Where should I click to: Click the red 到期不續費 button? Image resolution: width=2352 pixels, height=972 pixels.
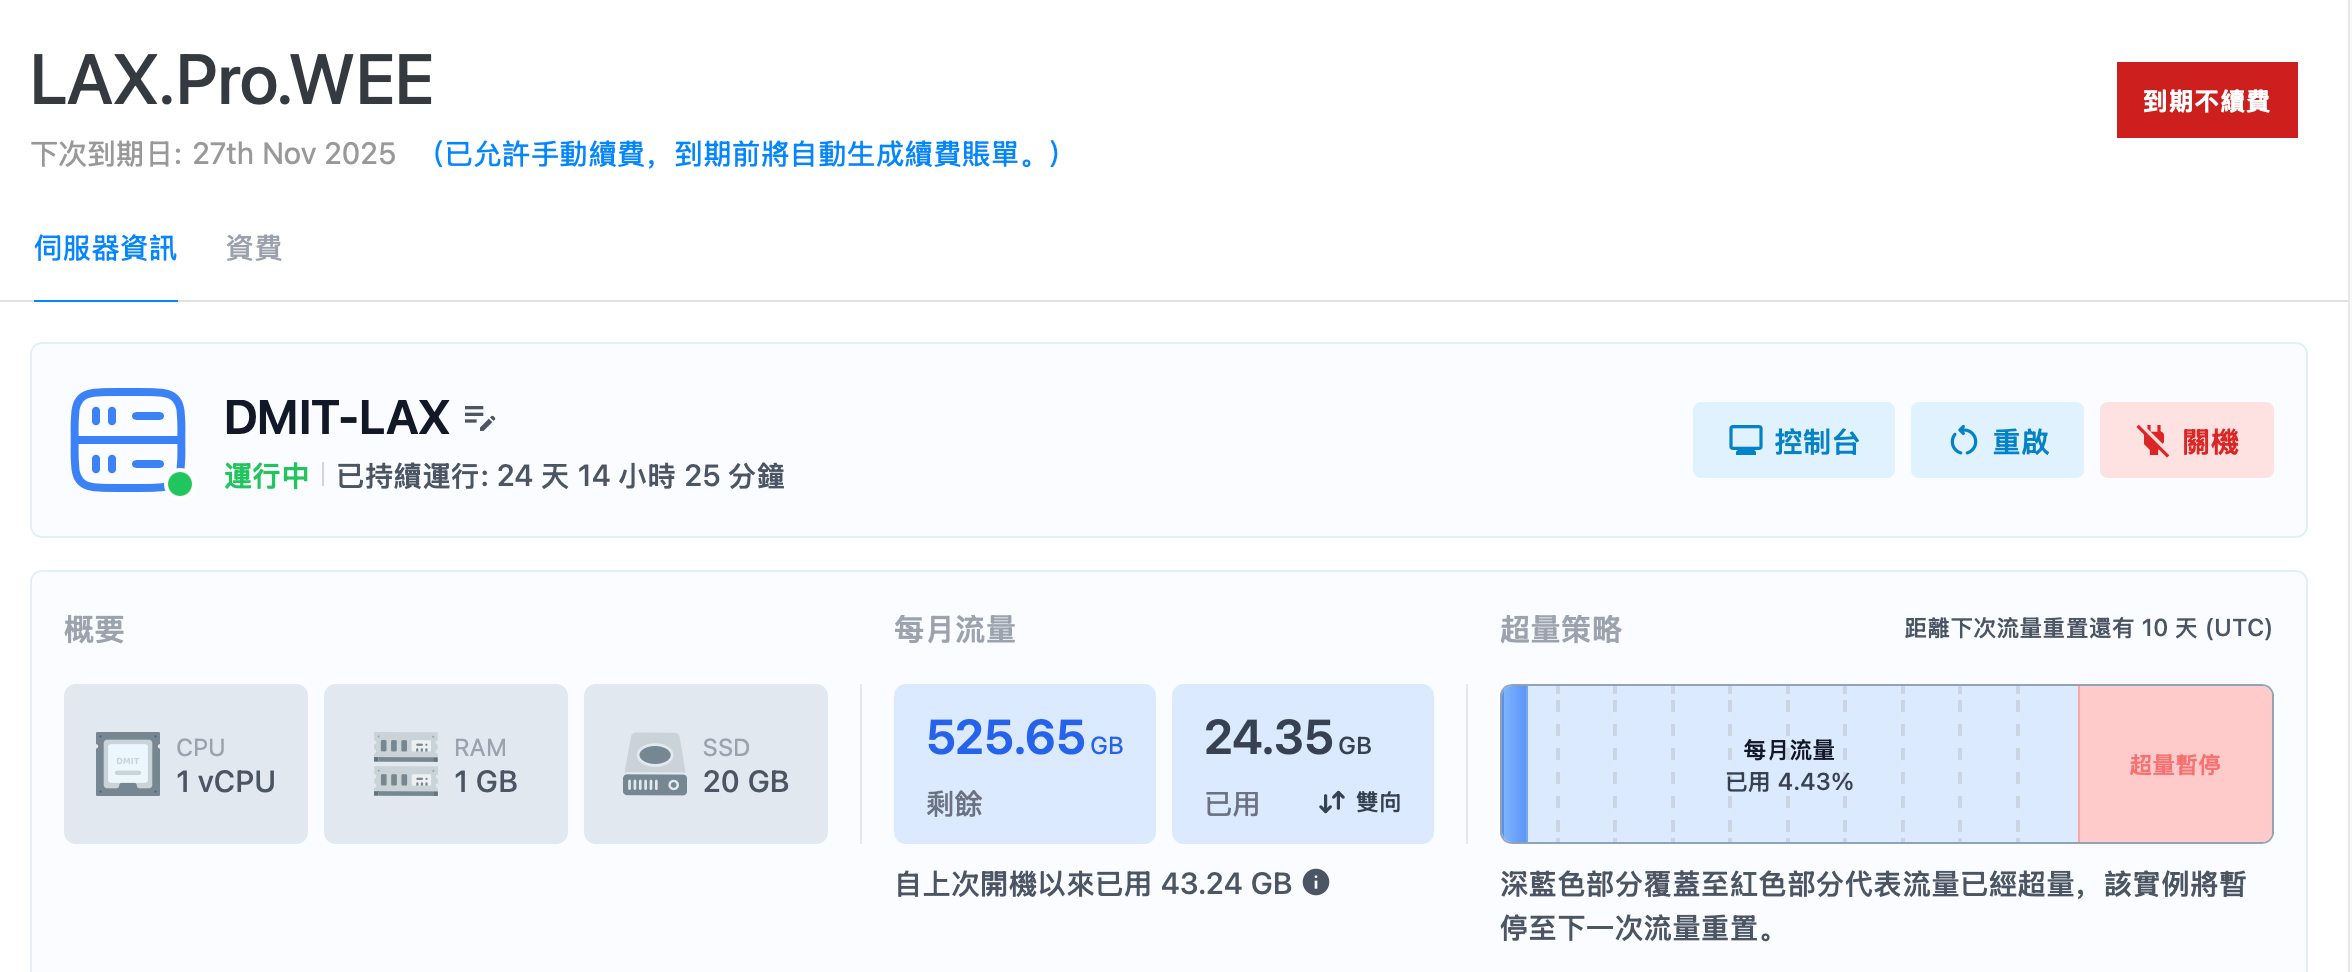click(2206, 100)
